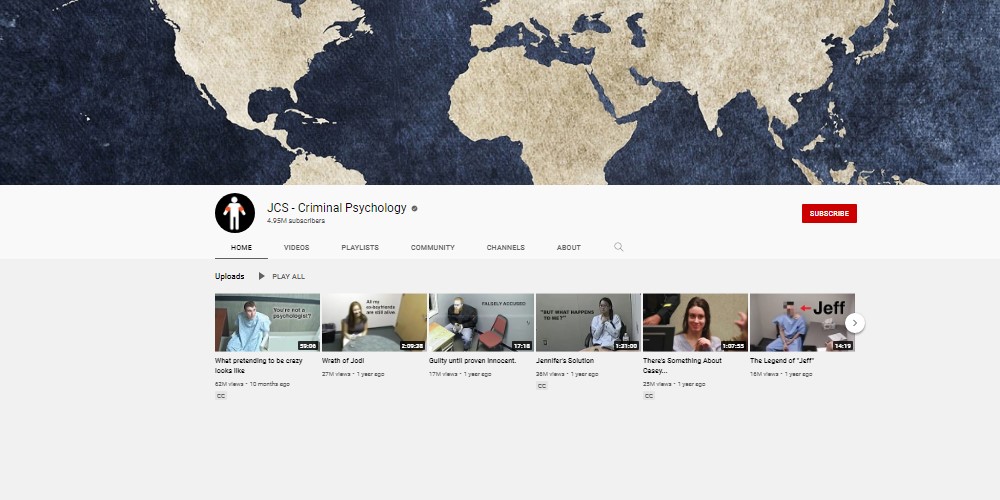Open 'There's Something About Casey...' title
This screenshot has height=500, width=1000.
682,365
